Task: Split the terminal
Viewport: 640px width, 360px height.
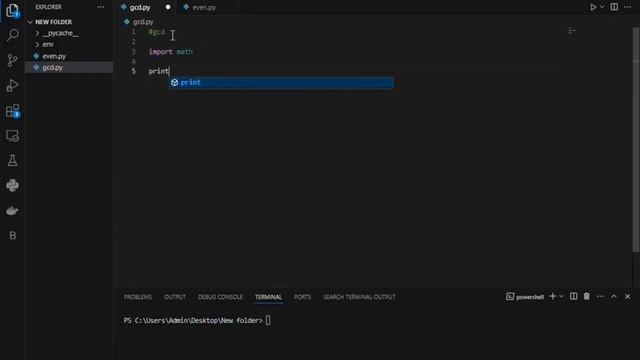Action: tap(573, 296)
